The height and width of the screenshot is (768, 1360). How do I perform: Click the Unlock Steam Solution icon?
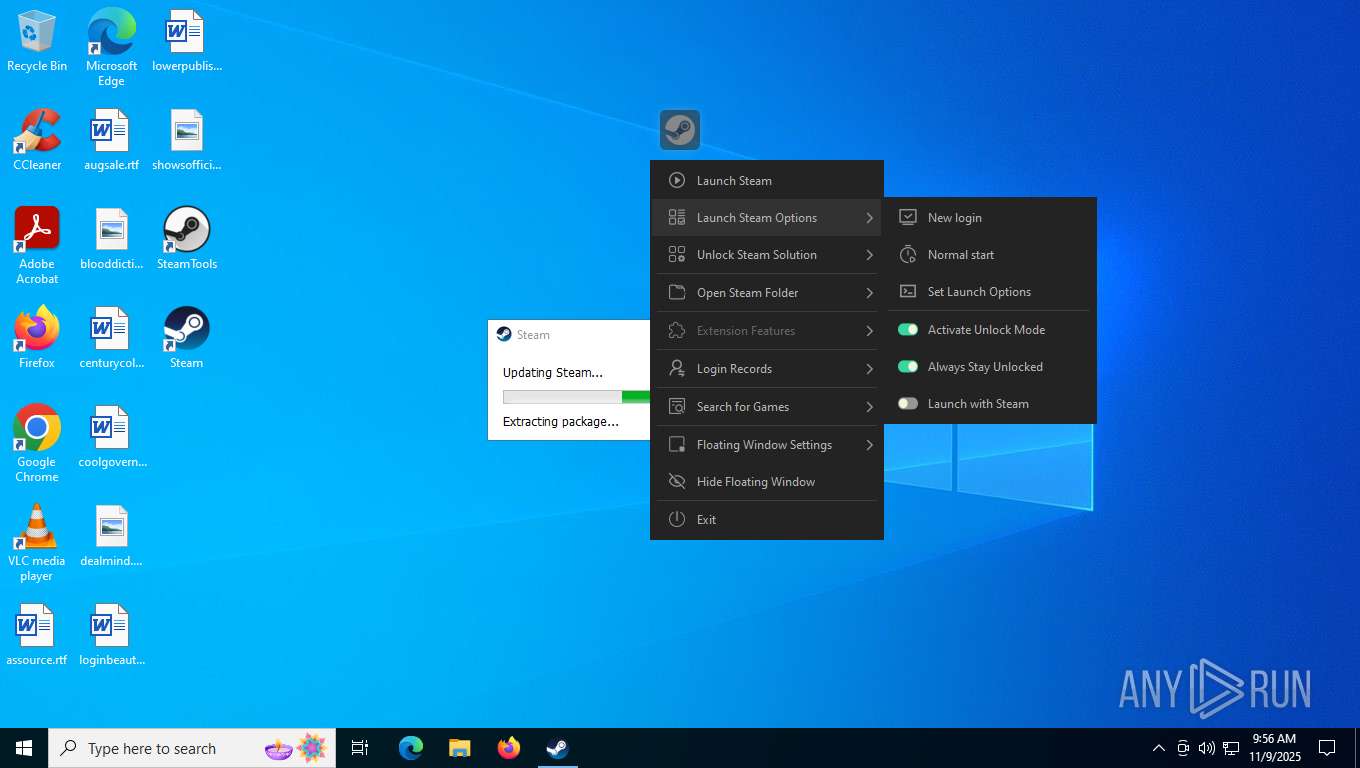[677, 255]
